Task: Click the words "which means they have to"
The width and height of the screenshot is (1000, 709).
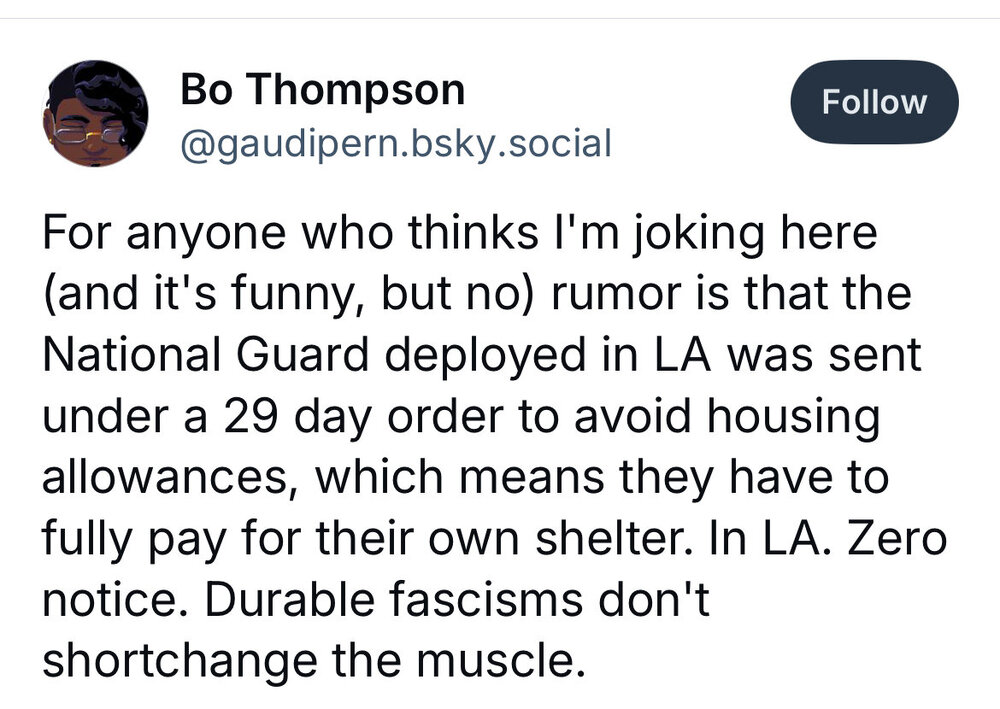Action: [x=602, y=477]
